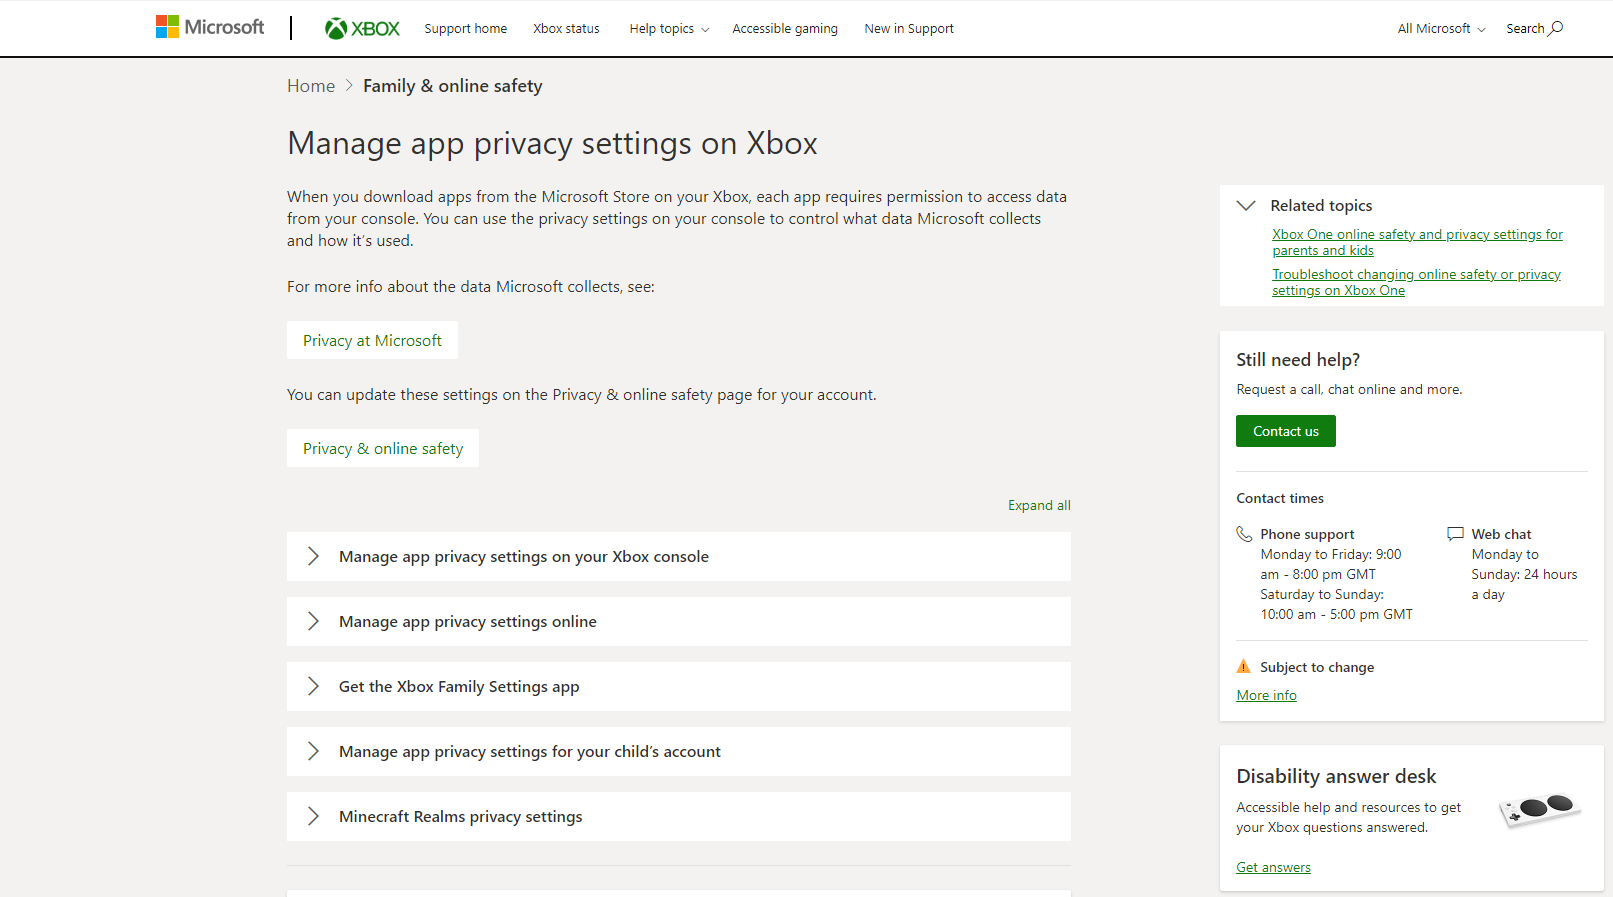Click the Contact us button
Screen dimensions: 1613x897
click(1286, 431)
